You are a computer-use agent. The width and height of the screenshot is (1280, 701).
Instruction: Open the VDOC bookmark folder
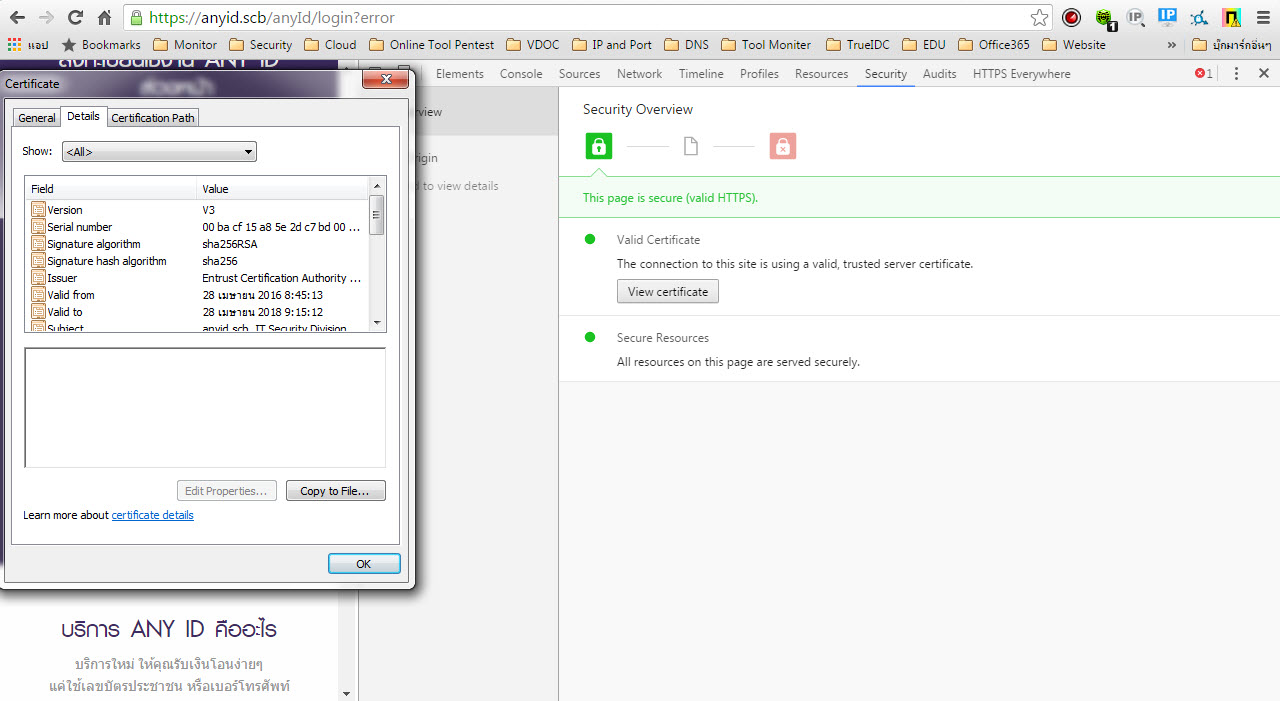point(533,44)
